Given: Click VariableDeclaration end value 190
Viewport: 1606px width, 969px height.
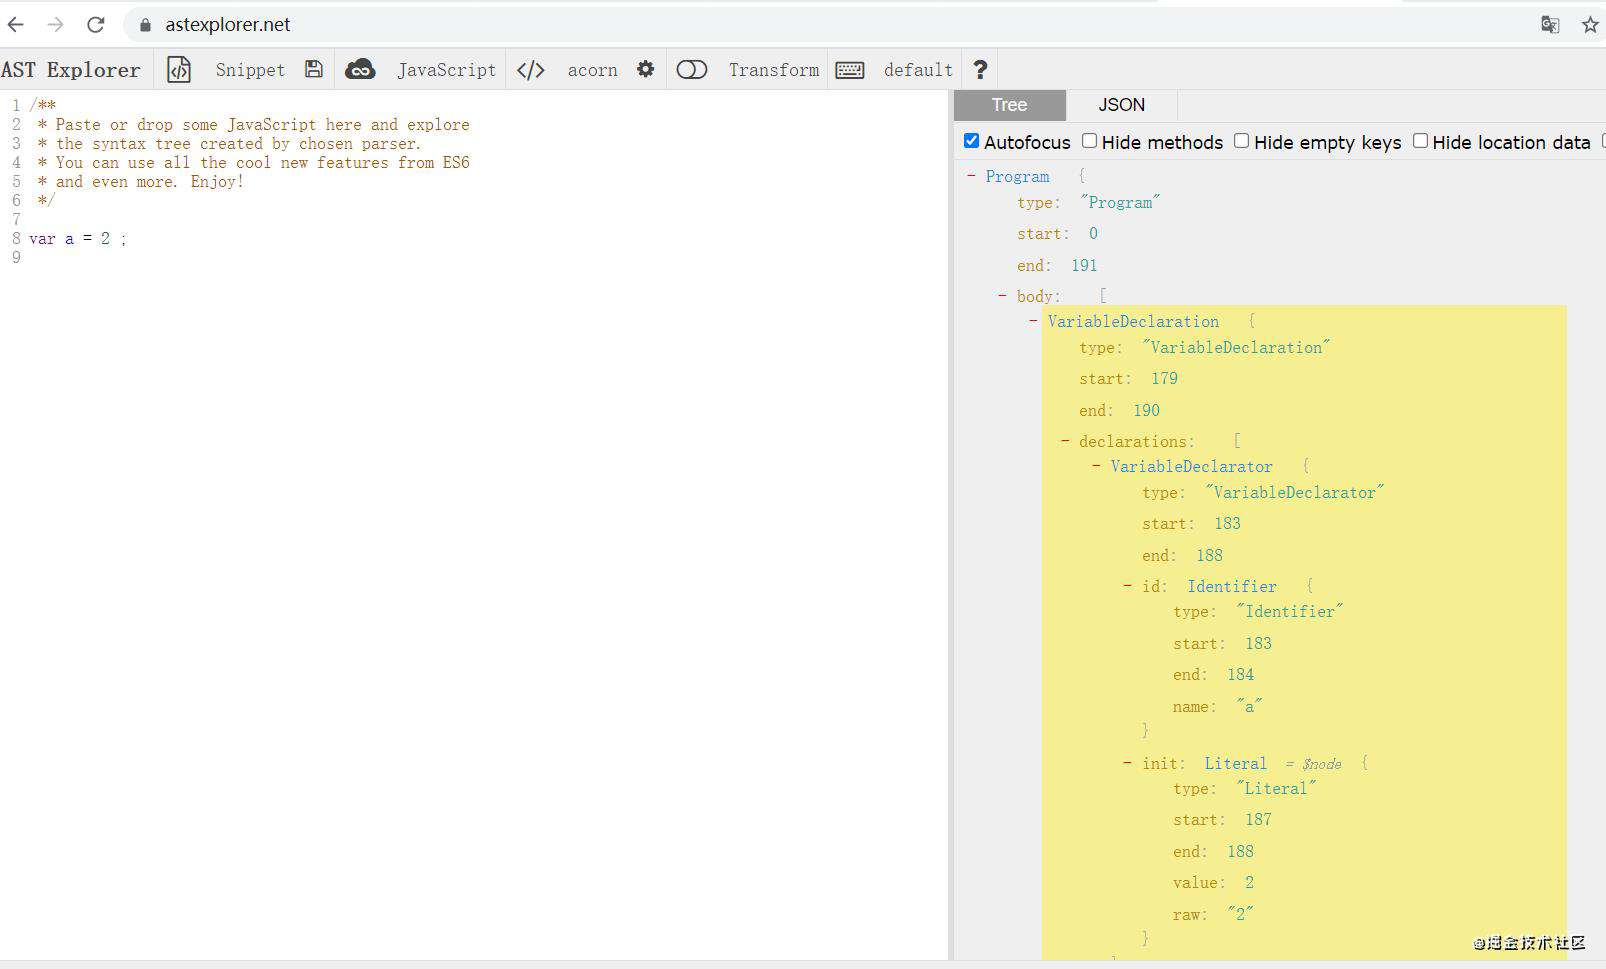Looking at the screenshot, I should tap(1146, 410).
